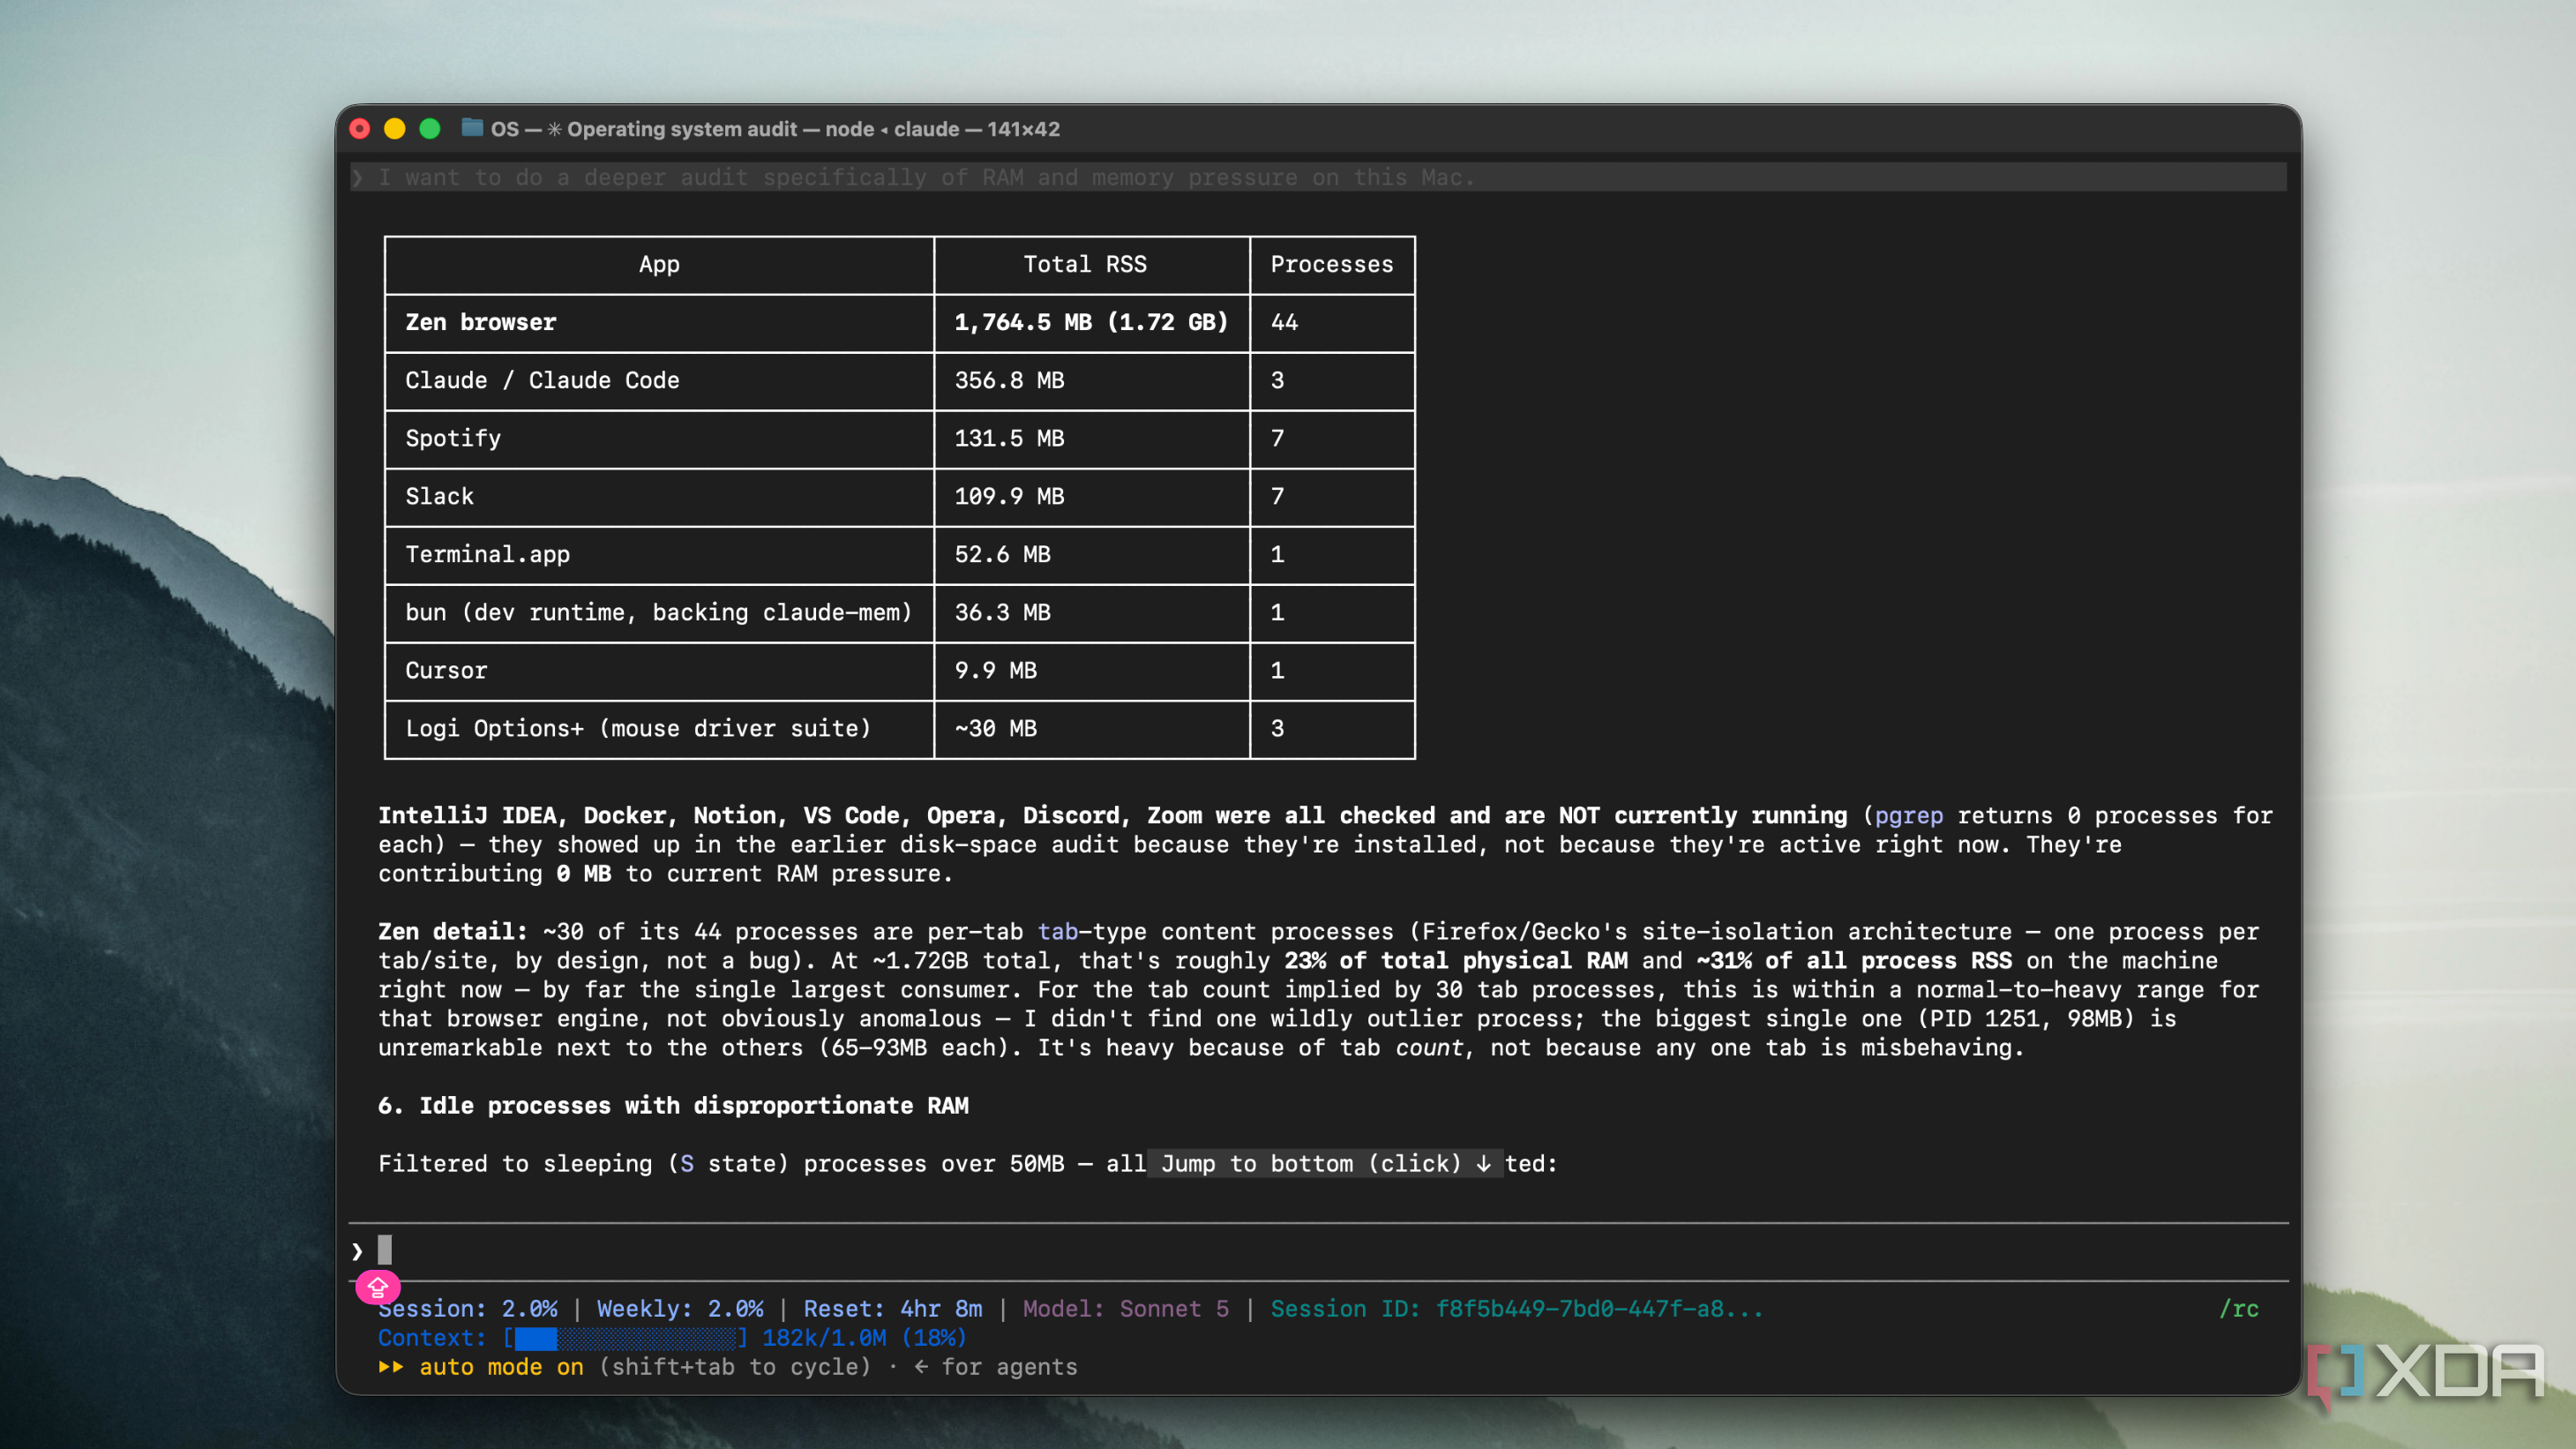Zoom the terminal using the green button
The height and width of the screenshot is (1449, 2576).
coord(430,129)
